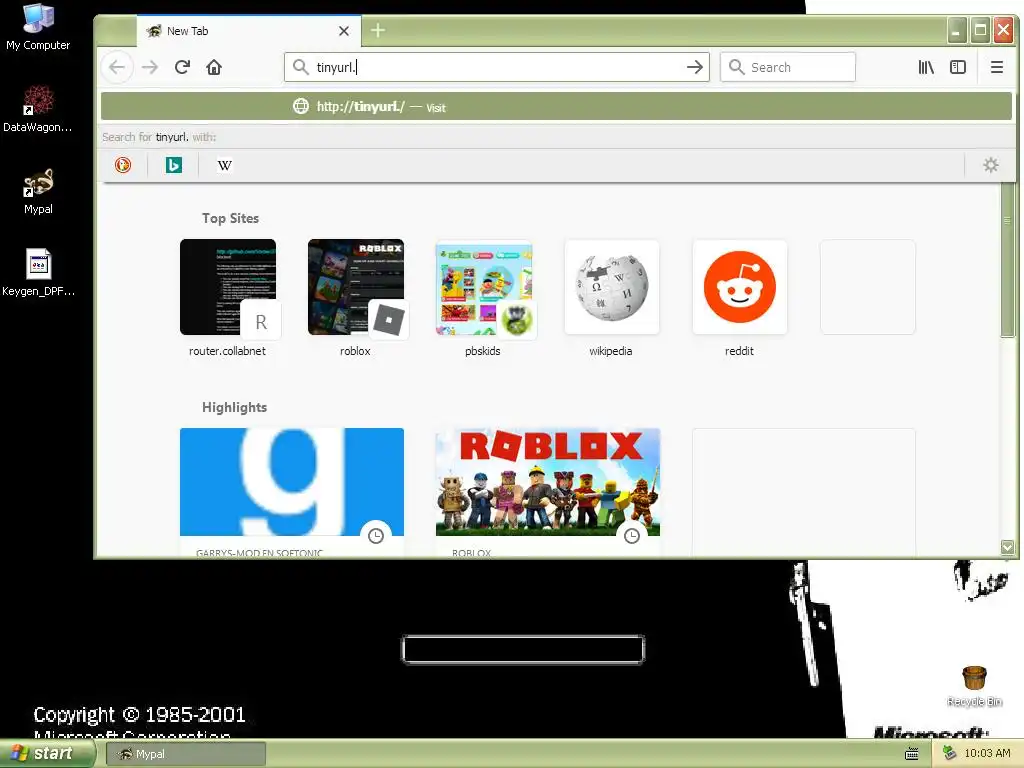This screenshot has width=1024, height=768.
Task: Minimize the Mypal browser window
Action: click(957, 31)
